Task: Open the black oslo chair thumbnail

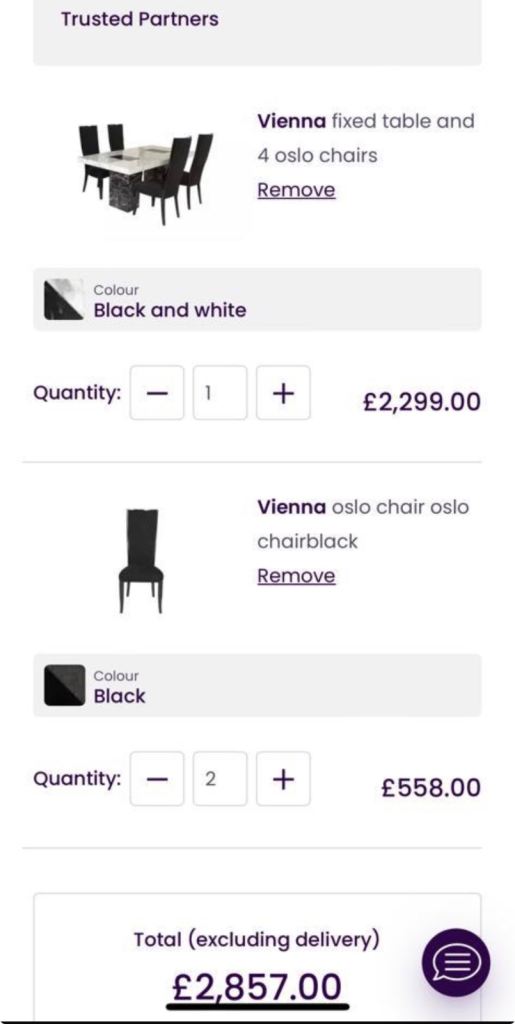Action: point(140,561)
